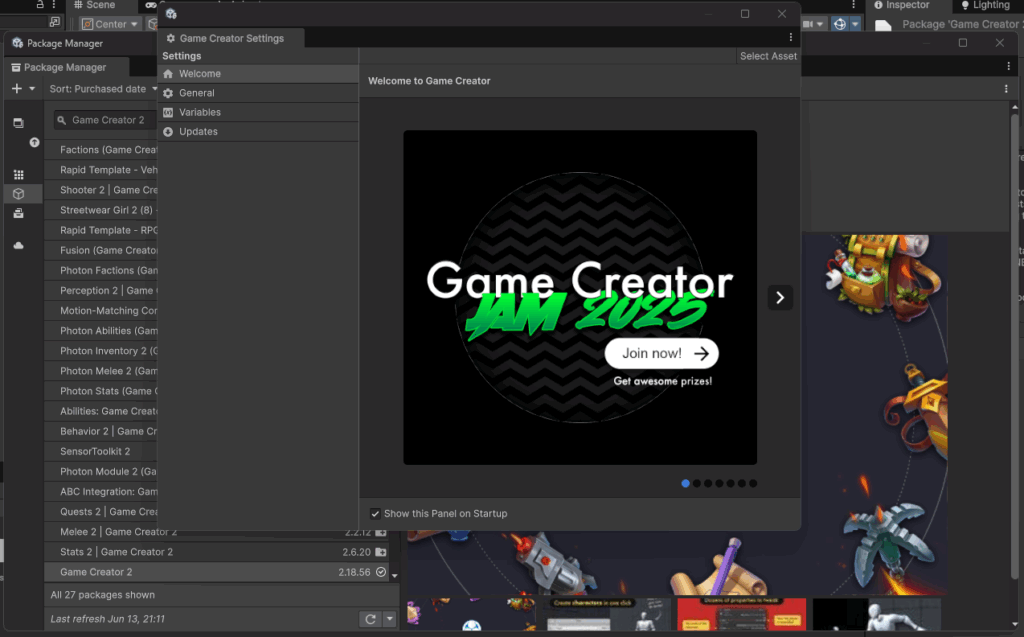Select the Quests 2 package row
Screen dimensions: 1024x637
point(101,512)
